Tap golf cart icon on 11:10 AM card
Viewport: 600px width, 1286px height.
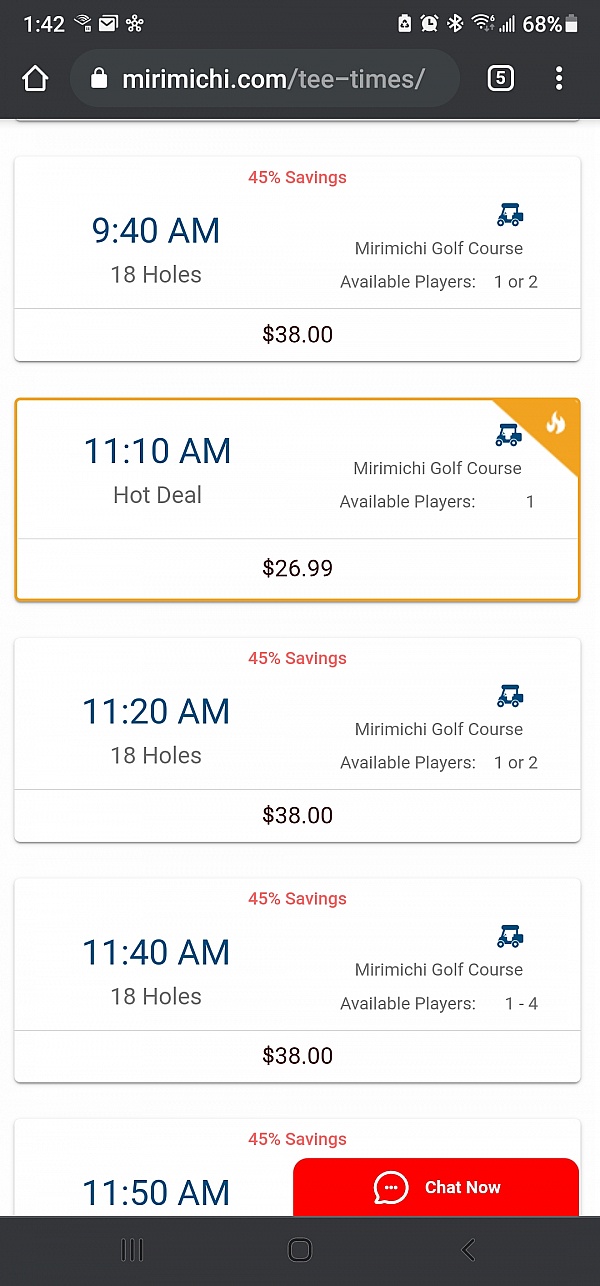509,434
